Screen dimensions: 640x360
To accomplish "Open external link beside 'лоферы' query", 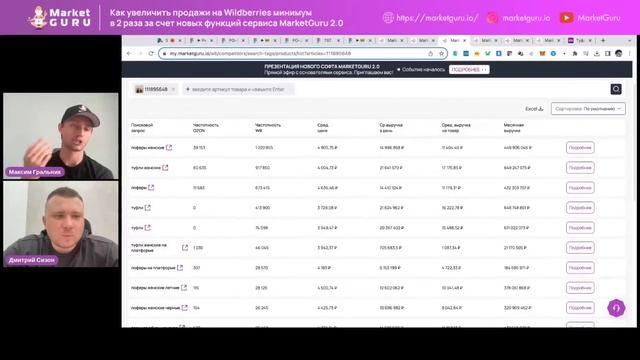I will point(151,187).
